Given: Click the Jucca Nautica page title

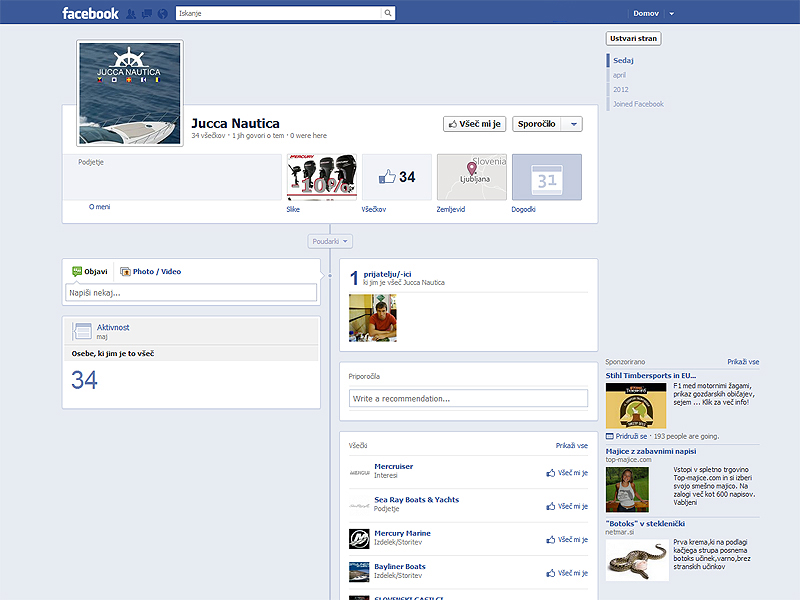Looking at the screenshot, I should point(235,123).
